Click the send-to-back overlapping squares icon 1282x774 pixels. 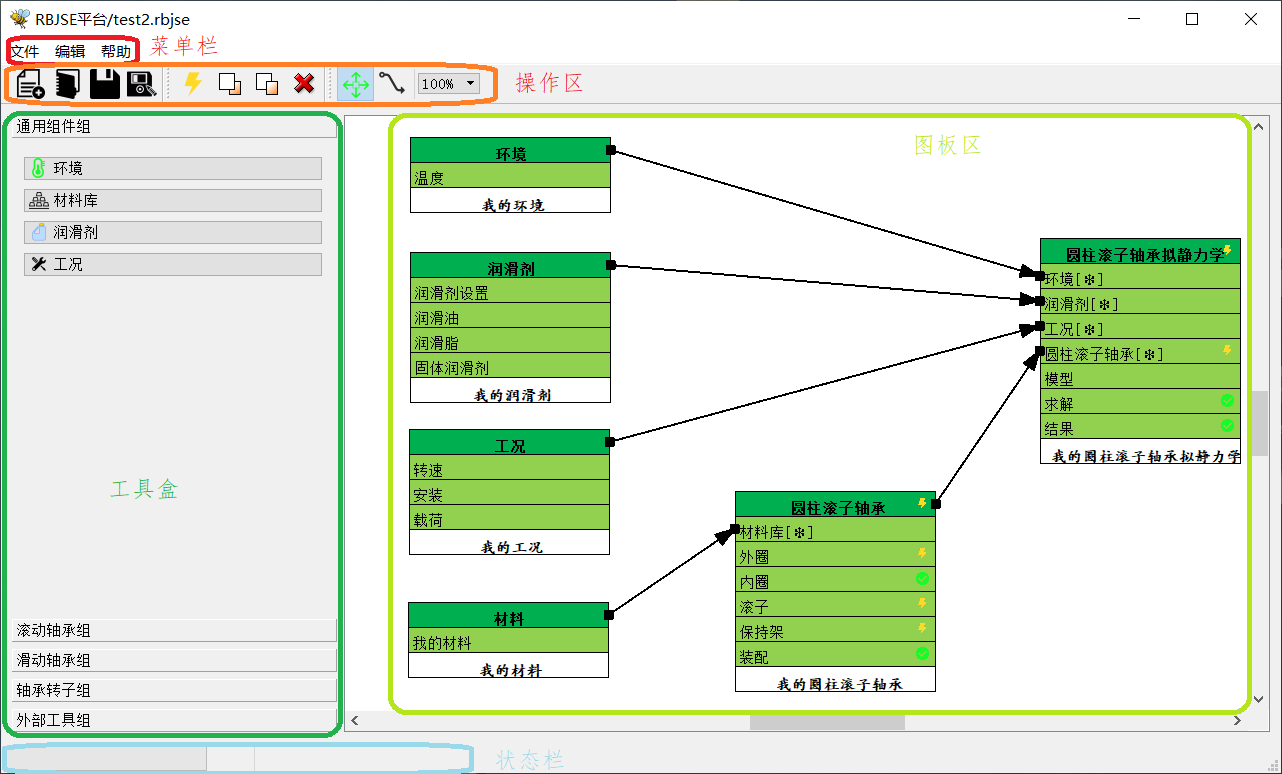[267, 84]
